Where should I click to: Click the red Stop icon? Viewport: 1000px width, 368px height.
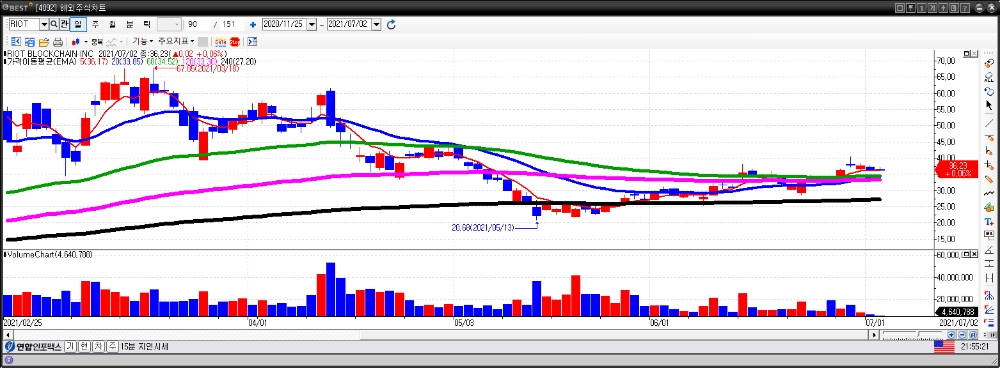click(235, 41)
